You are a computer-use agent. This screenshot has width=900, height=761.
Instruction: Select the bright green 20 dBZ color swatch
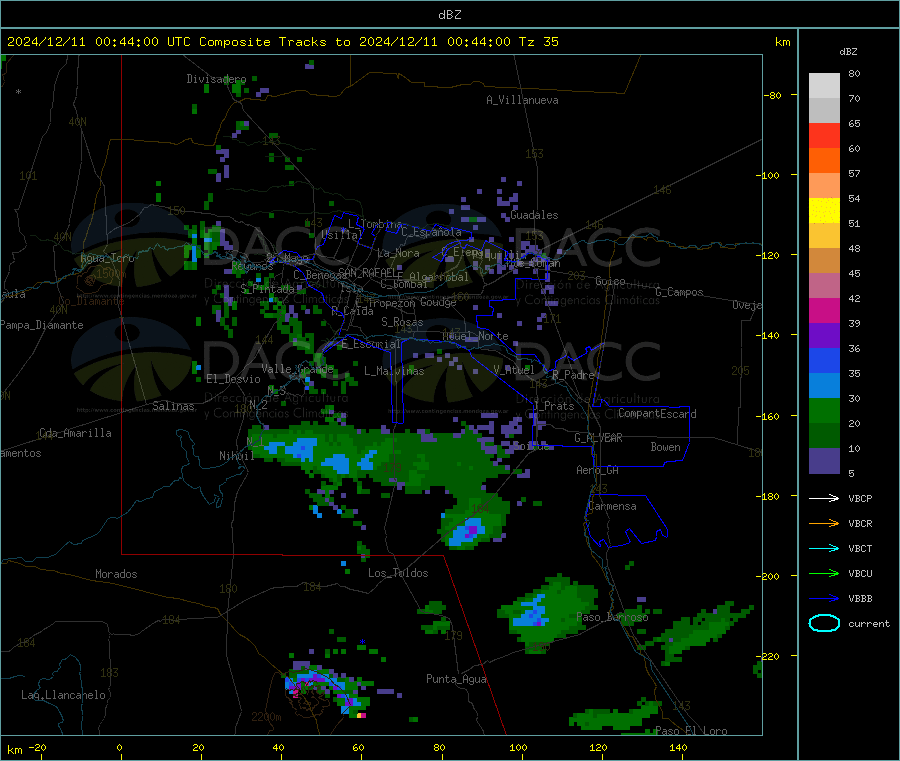[824, 410]
